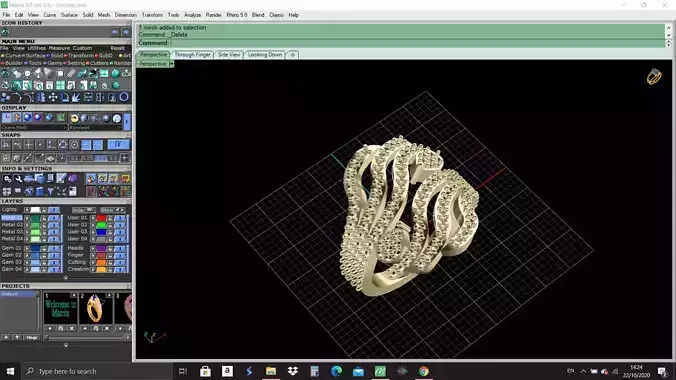Click the Show toggle in the Layers panel
The height and width of the screenshot is (380, 676).
(x=113, y=210)
